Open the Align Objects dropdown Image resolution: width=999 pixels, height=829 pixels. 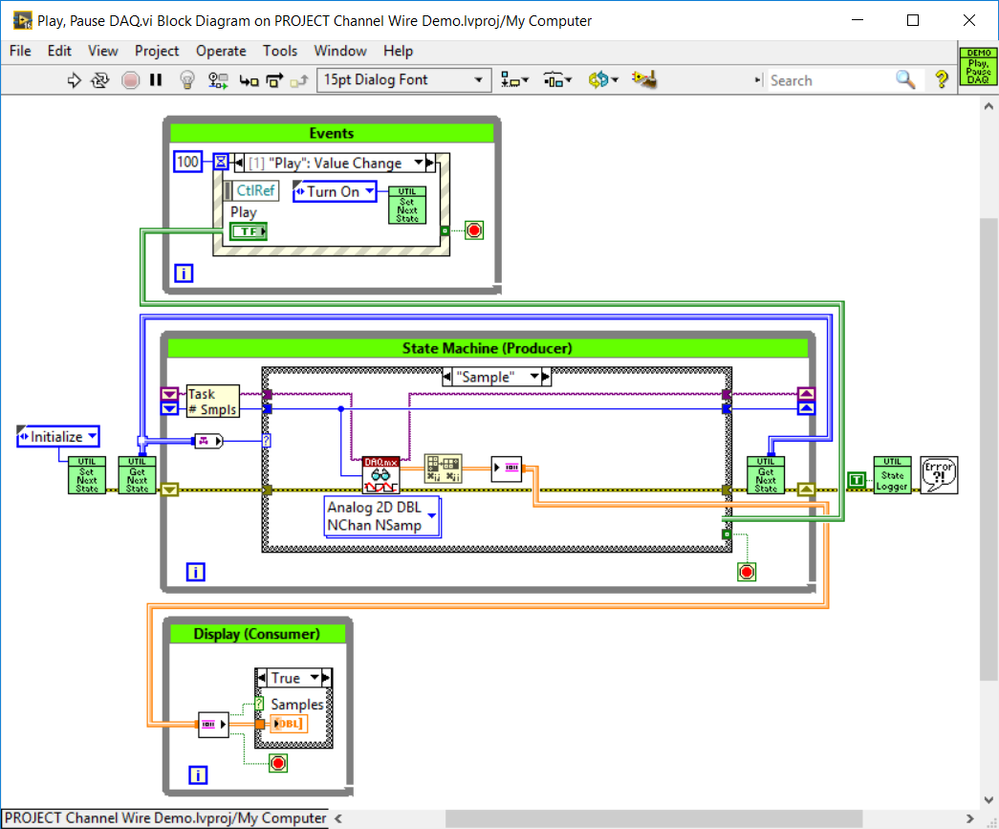coord(515,80)
